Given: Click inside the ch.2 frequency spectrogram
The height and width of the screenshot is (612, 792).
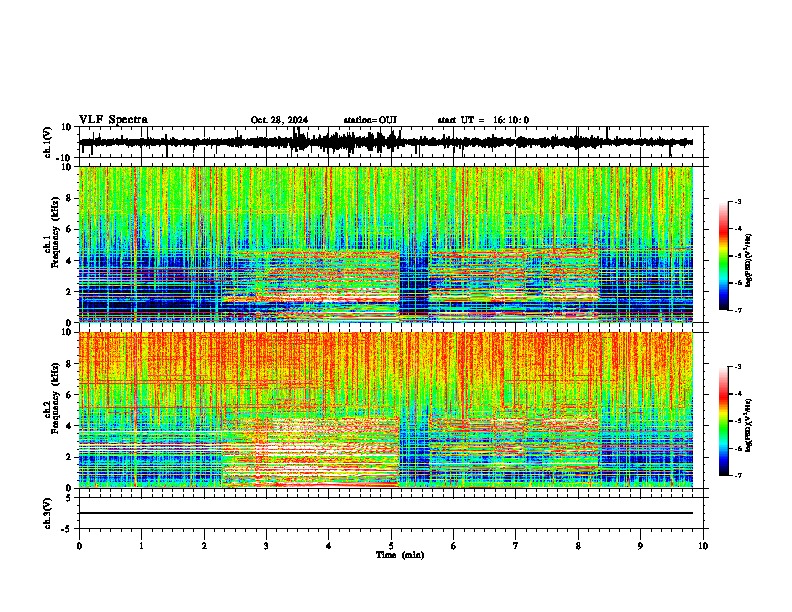Looking at the screenshot, I should pyautogui.click(x=385, y=410).
